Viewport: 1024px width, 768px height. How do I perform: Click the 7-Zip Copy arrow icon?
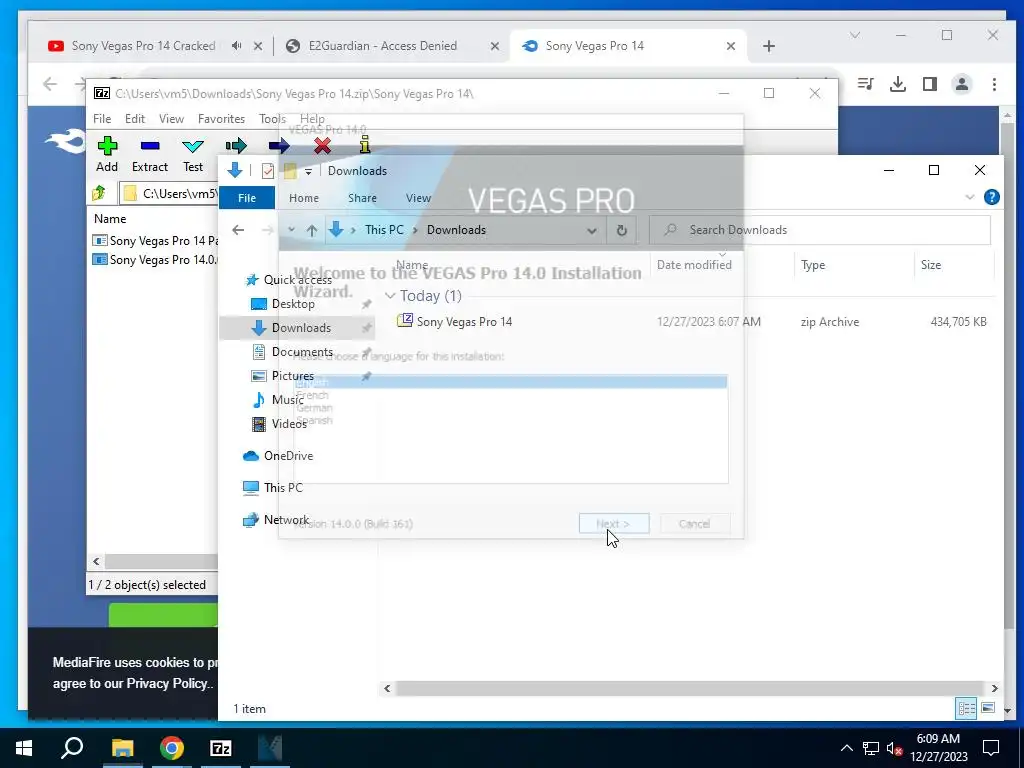236,145
